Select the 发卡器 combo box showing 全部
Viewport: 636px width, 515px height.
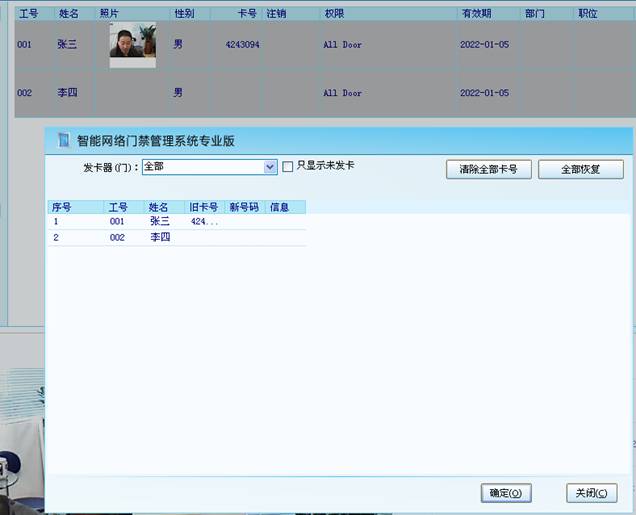tap(209, 167)
